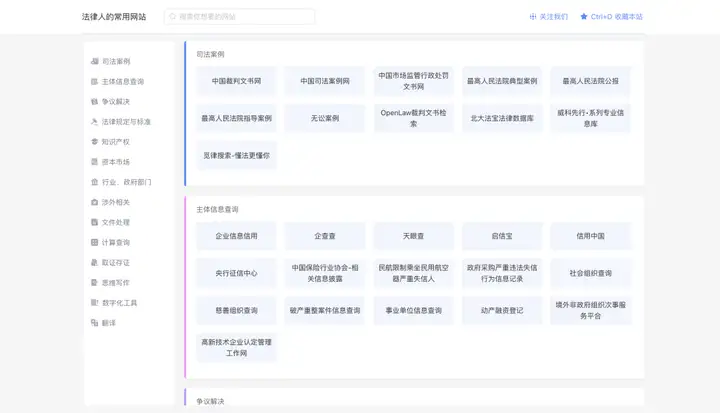720x413 pixels.
Task: Open the 无讼案例 card
Action: pos(325,118)
